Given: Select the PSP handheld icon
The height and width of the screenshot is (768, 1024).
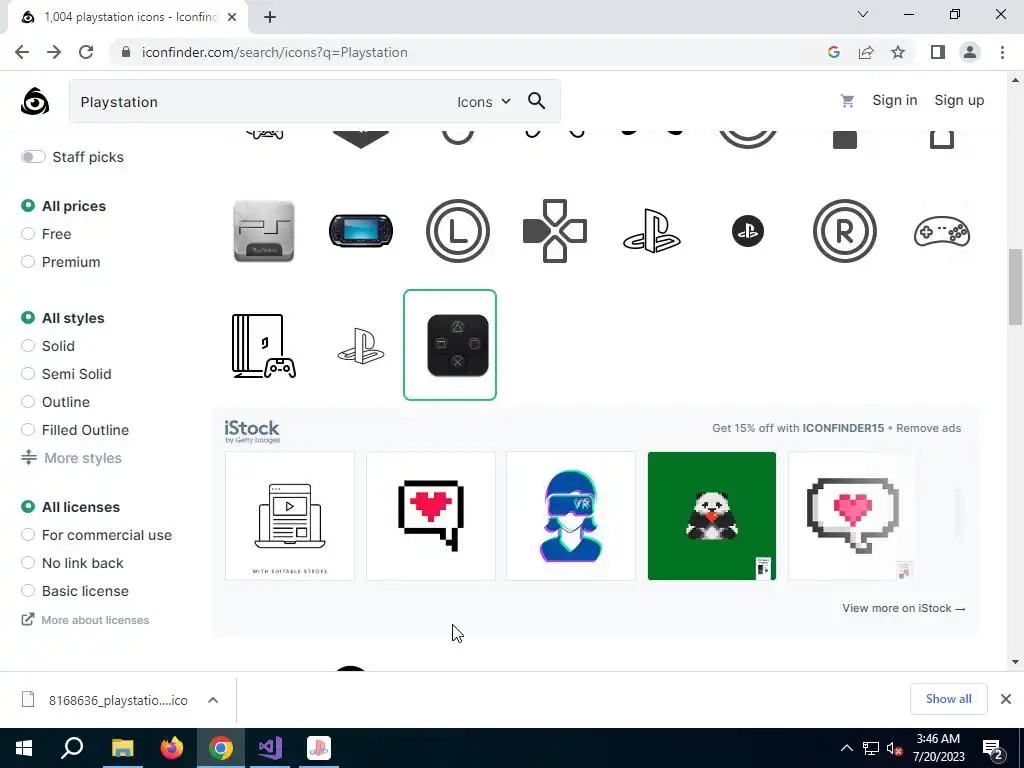Looking at the screenshot, I should (x=361, y=231).
